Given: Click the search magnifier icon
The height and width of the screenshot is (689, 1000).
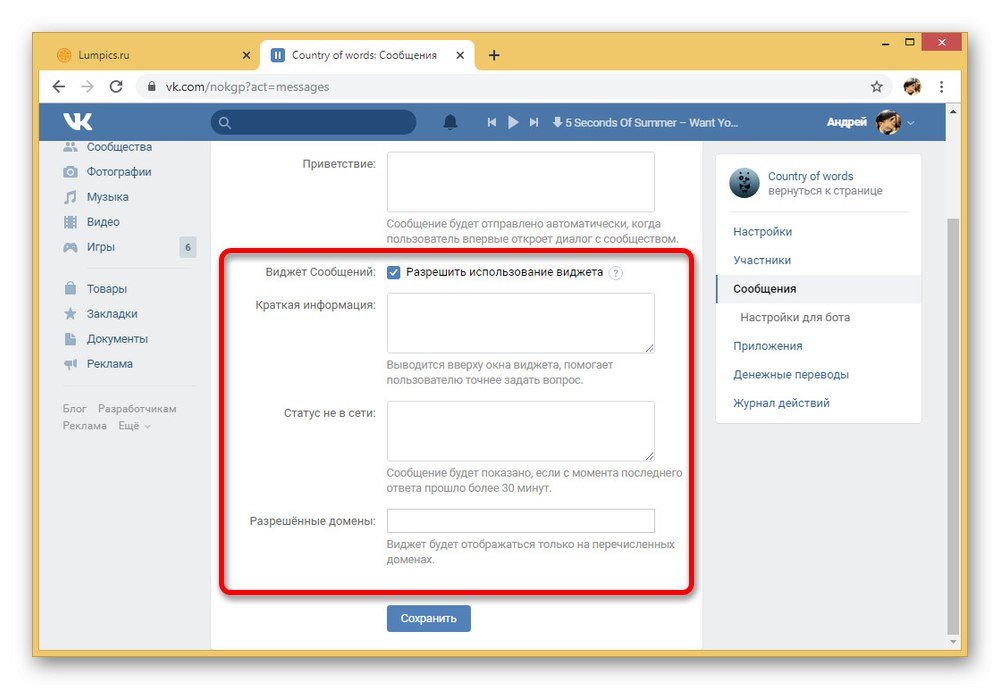Looking at the screenshot, I should tap(224, 122).
